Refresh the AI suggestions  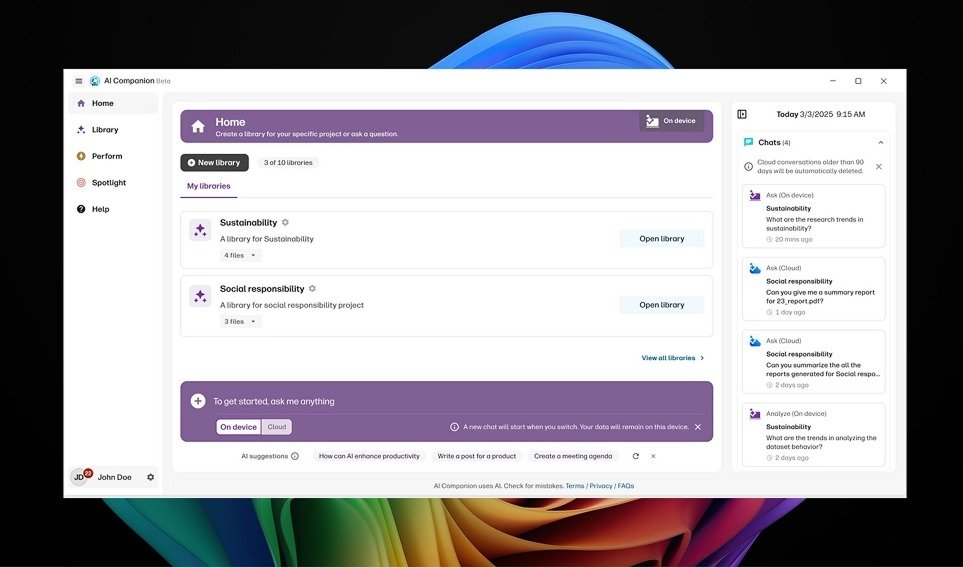pos(636,456)
